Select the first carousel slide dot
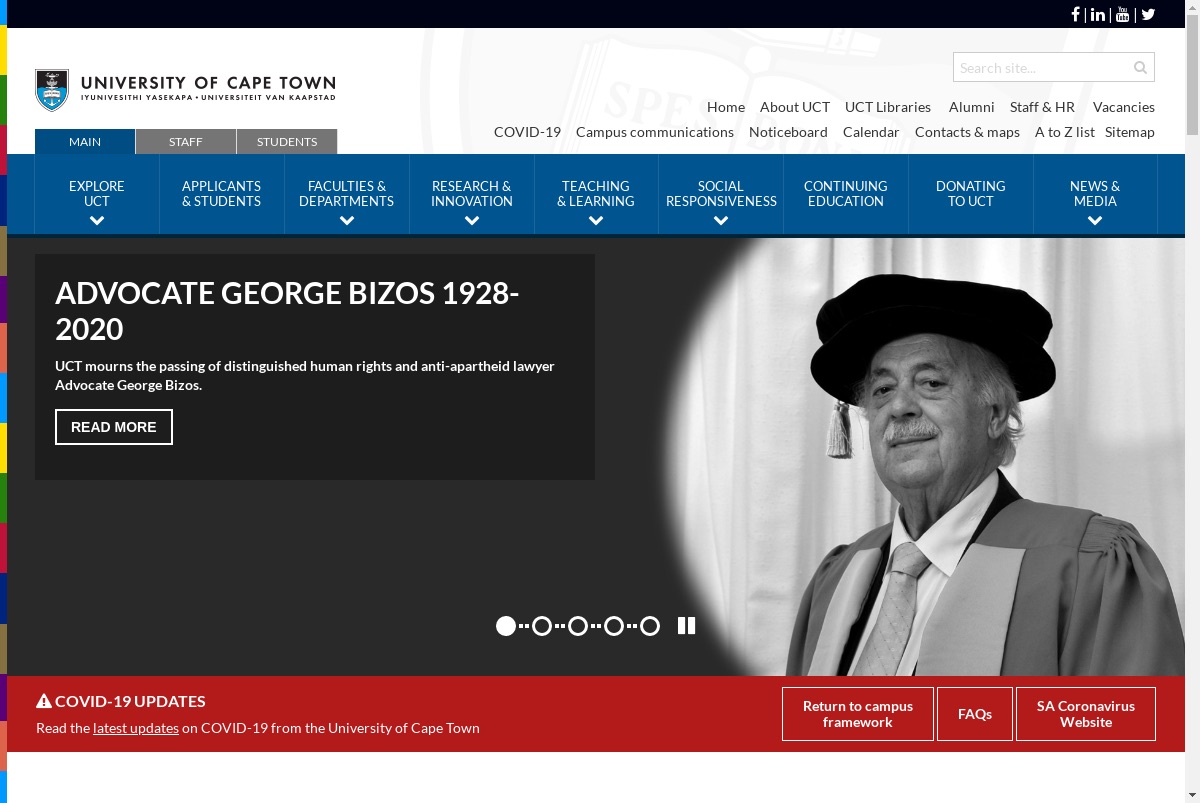 click(506, 626)
